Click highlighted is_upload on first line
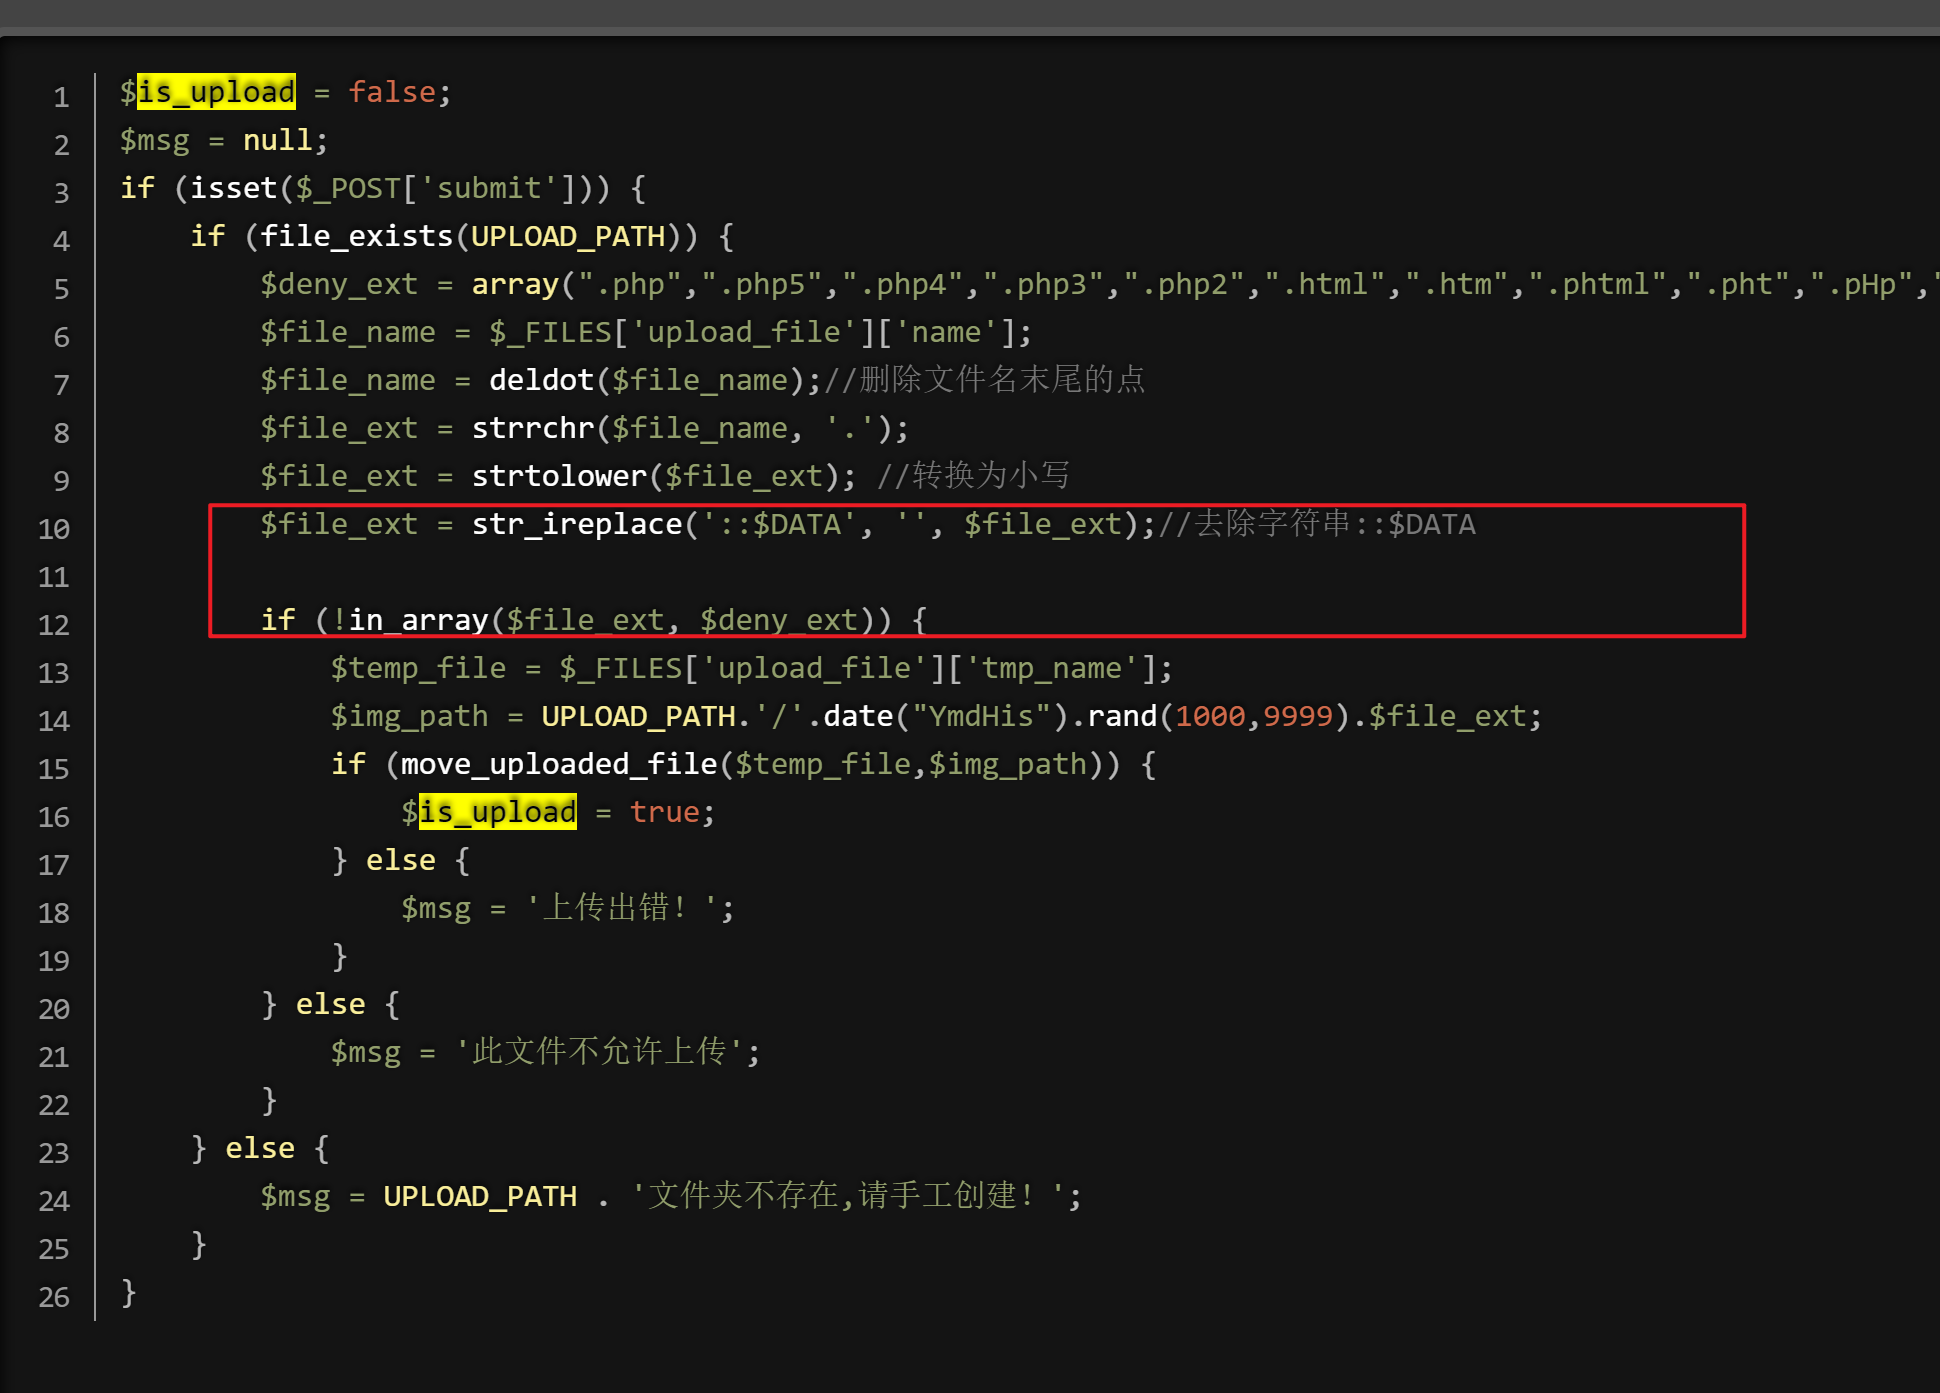The height and width of the screenshot is (1393, 1940). [x=216, y=92]
